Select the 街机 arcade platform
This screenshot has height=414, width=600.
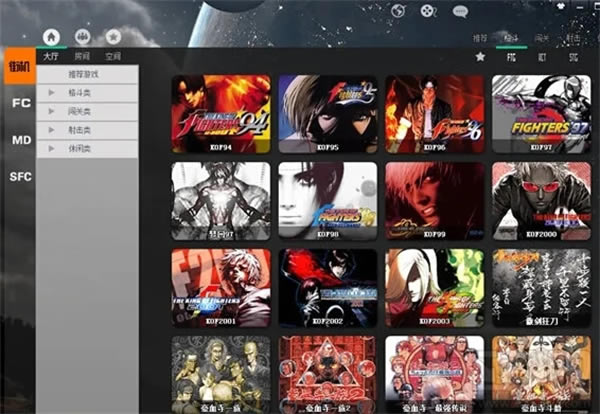[20, 67]
